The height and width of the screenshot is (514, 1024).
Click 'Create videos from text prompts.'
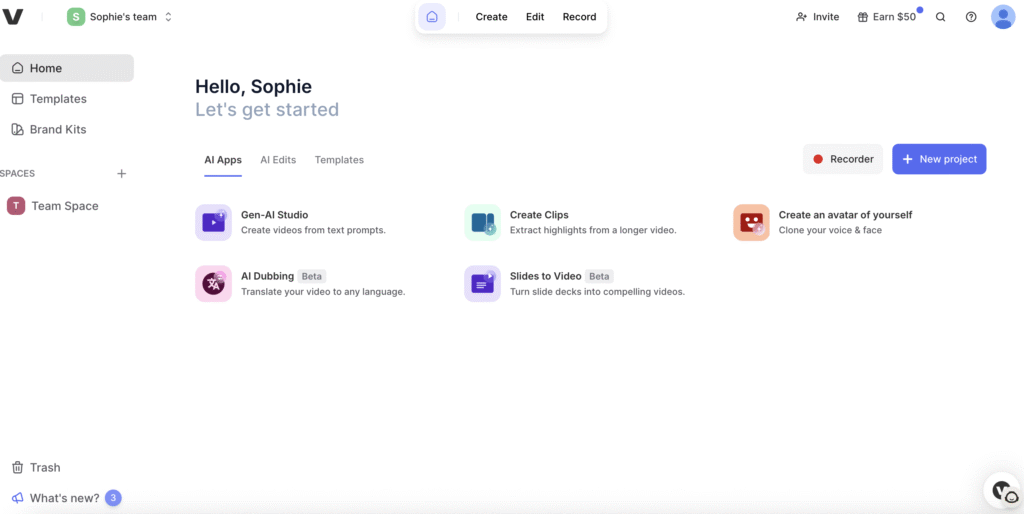tap(313, 231)
